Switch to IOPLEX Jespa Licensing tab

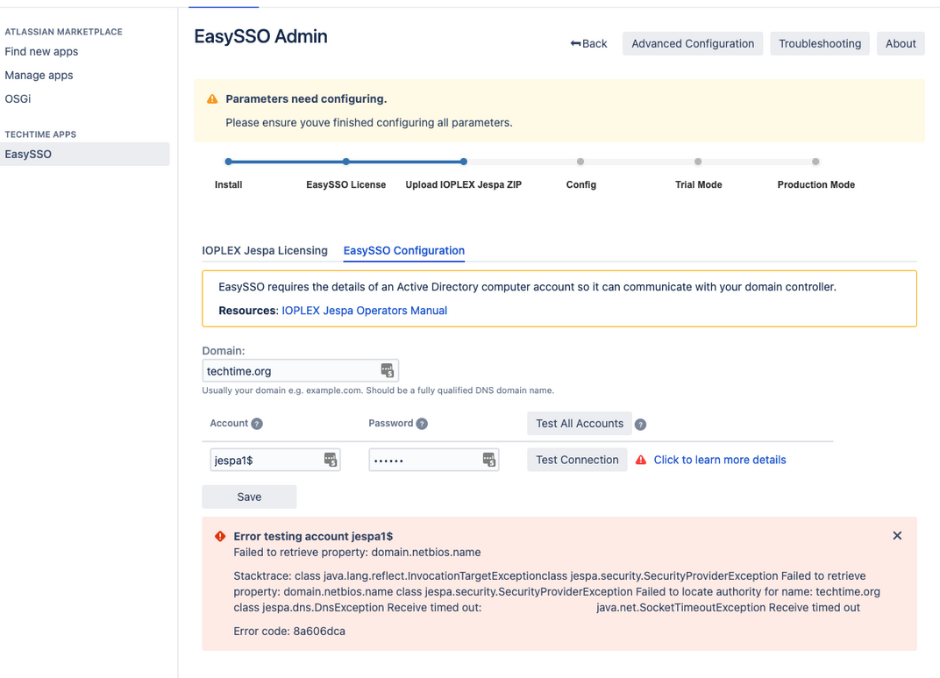coord(265,251)
